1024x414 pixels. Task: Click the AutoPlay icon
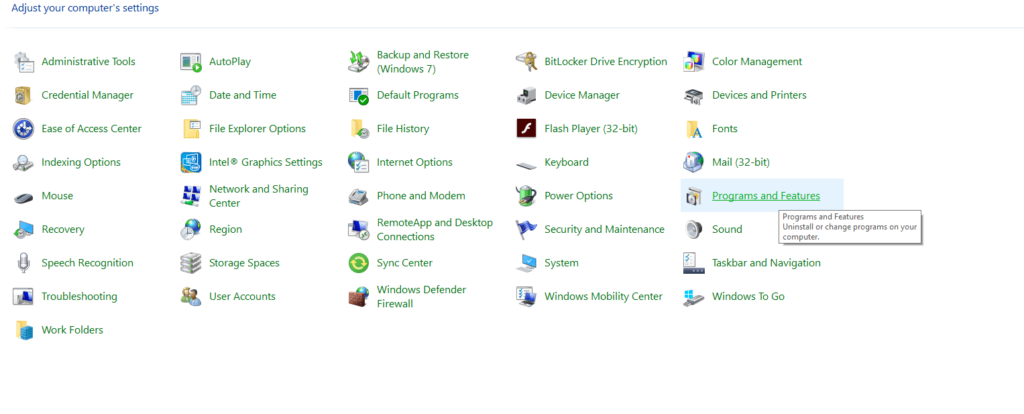point(191,62)
